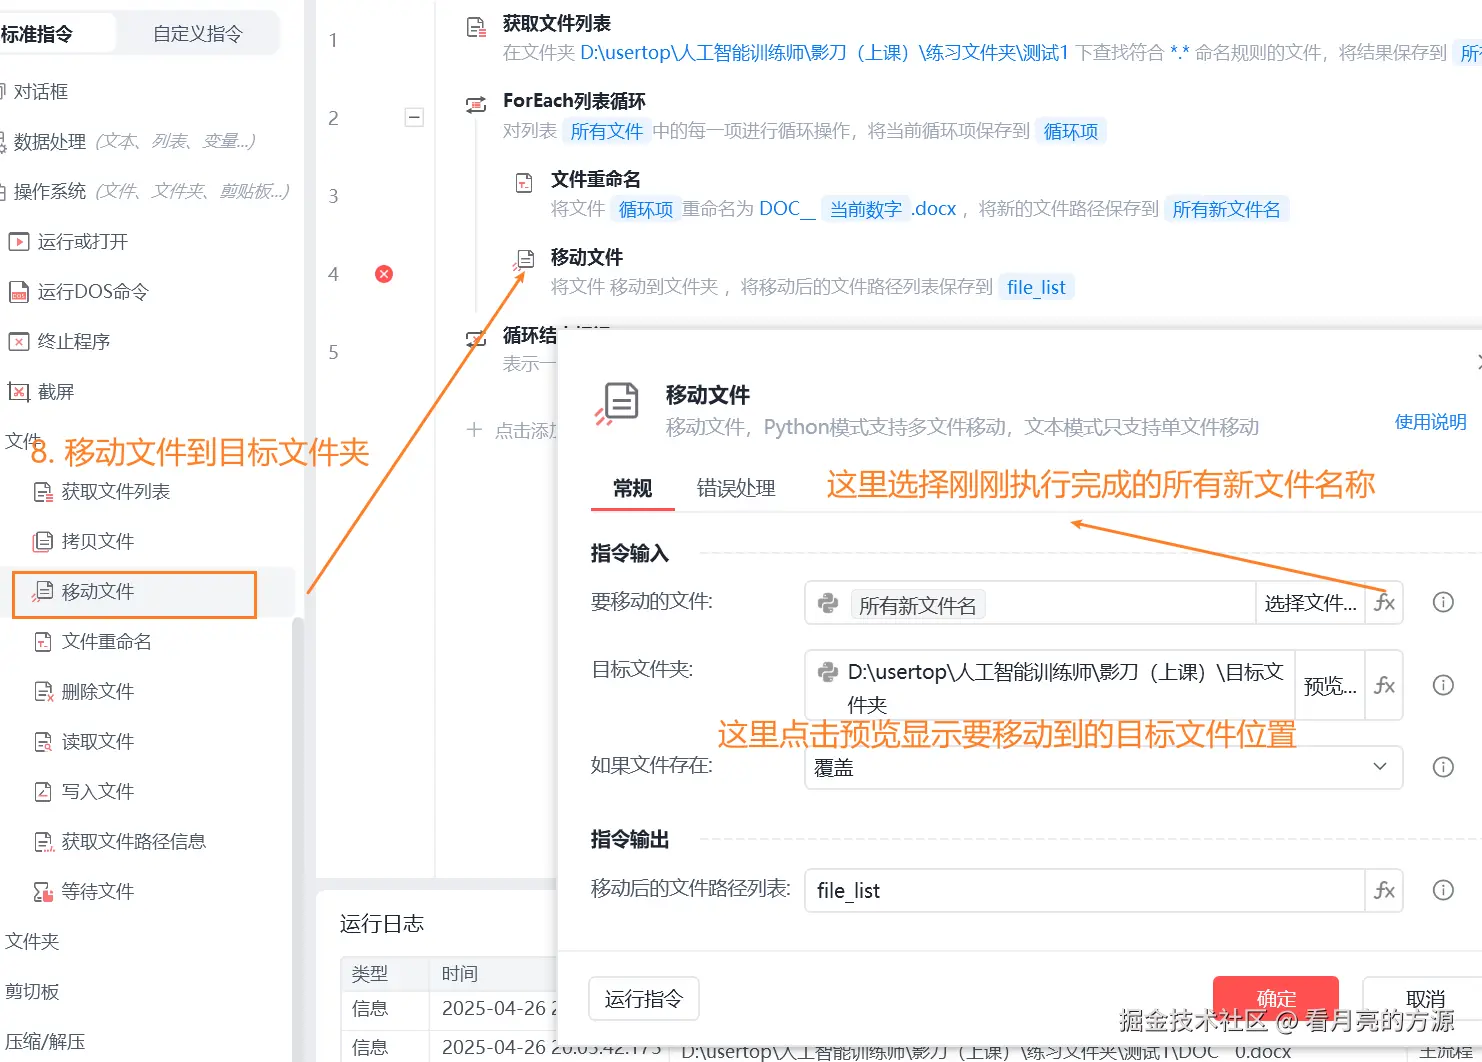This screenshot has width=1482, height=1062.
Task: Click the 终止程序 icon
Action: tap(18, 341)
